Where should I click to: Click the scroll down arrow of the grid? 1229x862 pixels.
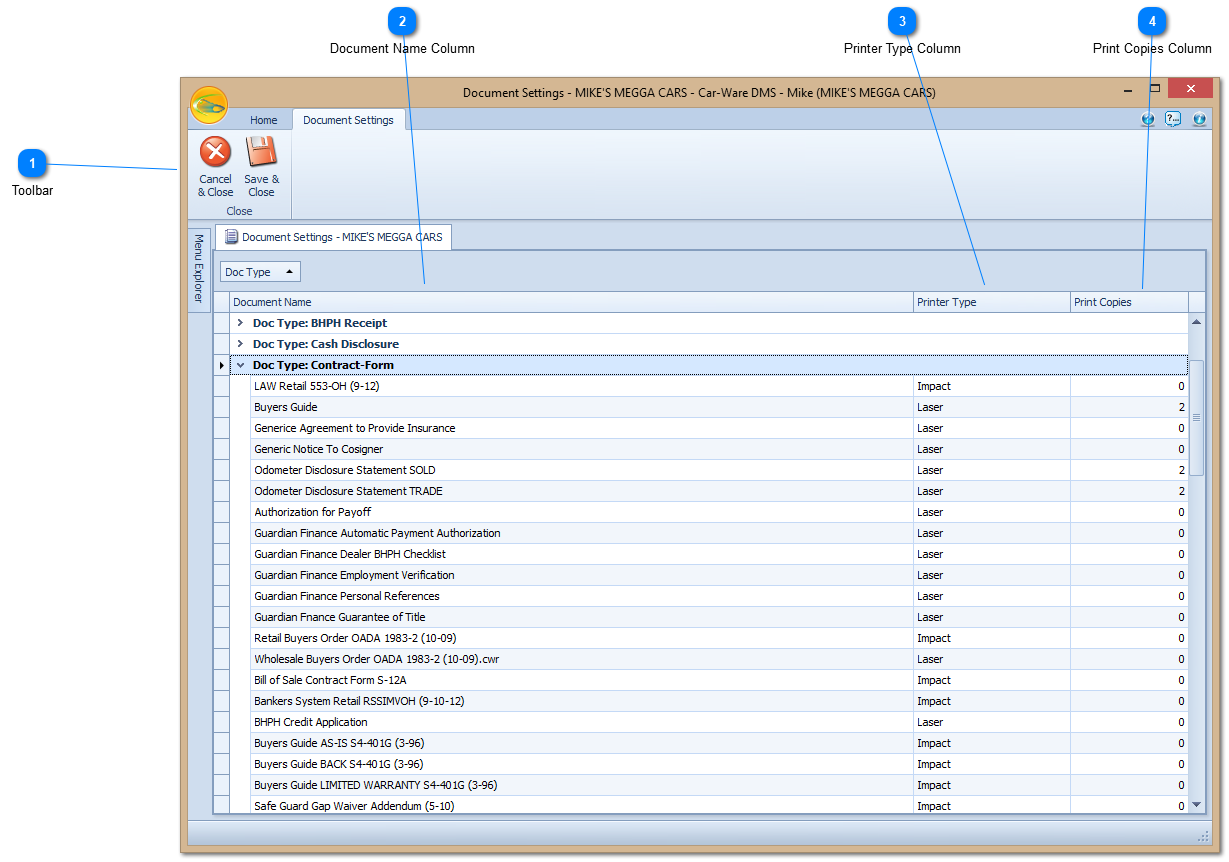(x=1196, y=804)
